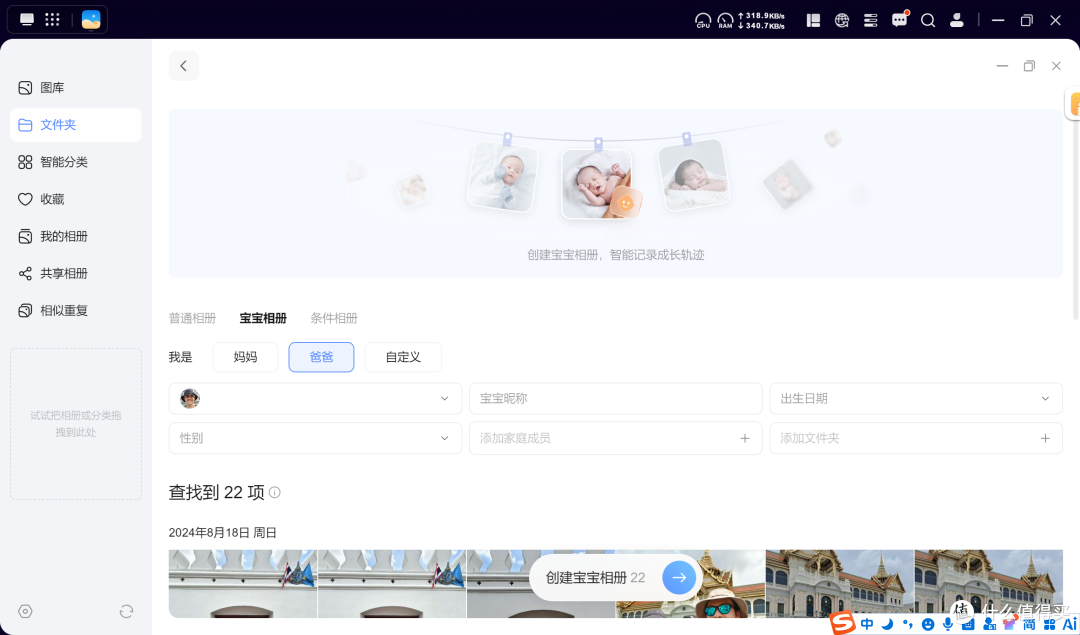Image resolution: width=1080 pixels, height=635 pixels.
Task: Switch to the 条件相册 tab
Action: (x=334, y=318)
